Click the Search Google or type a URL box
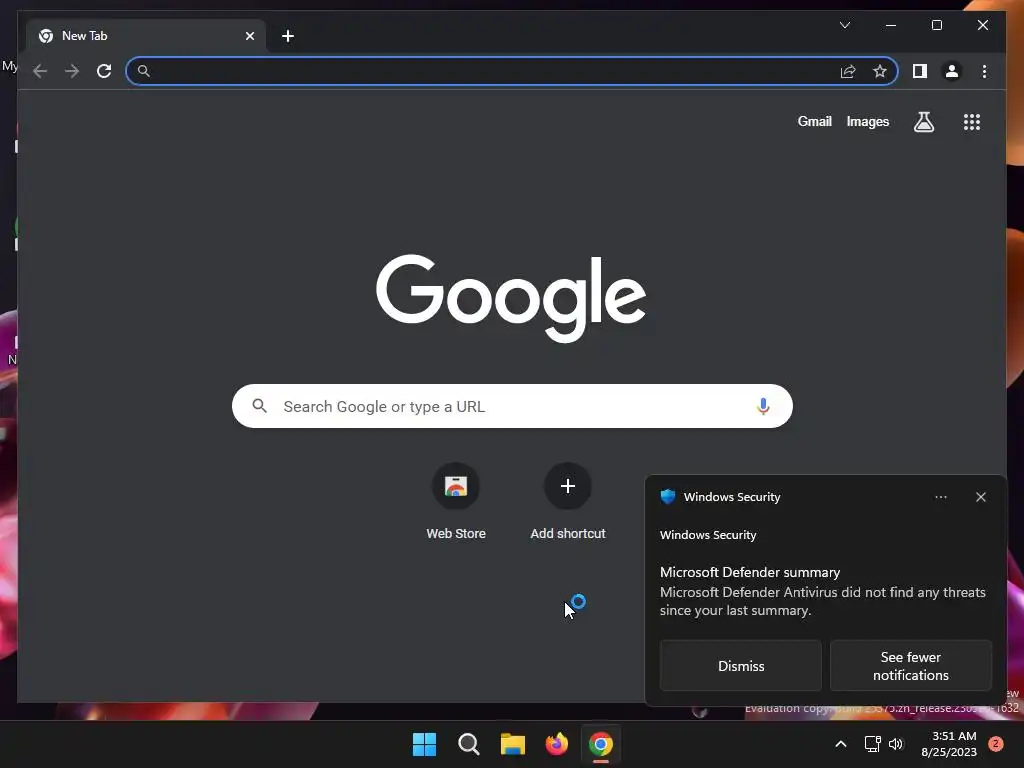 512,406
